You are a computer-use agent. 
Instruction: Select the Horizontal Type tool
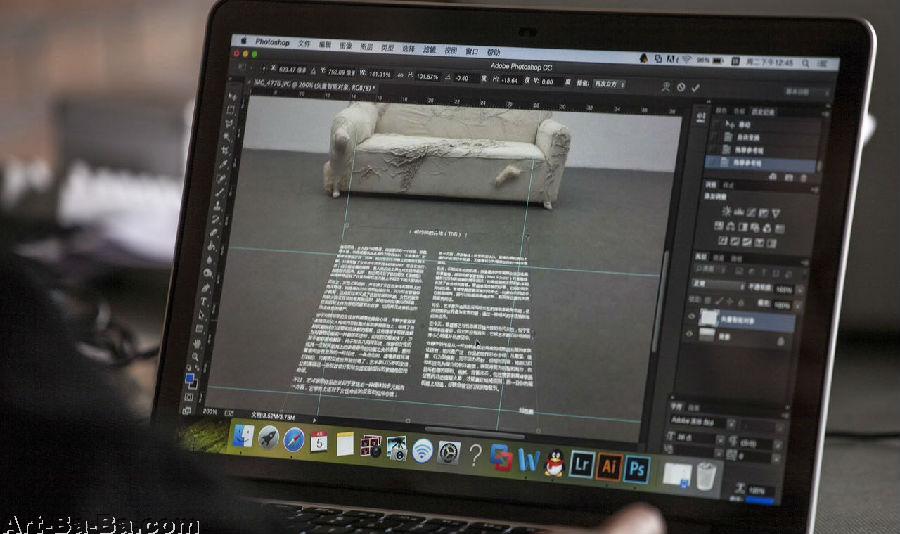(204, 301)
